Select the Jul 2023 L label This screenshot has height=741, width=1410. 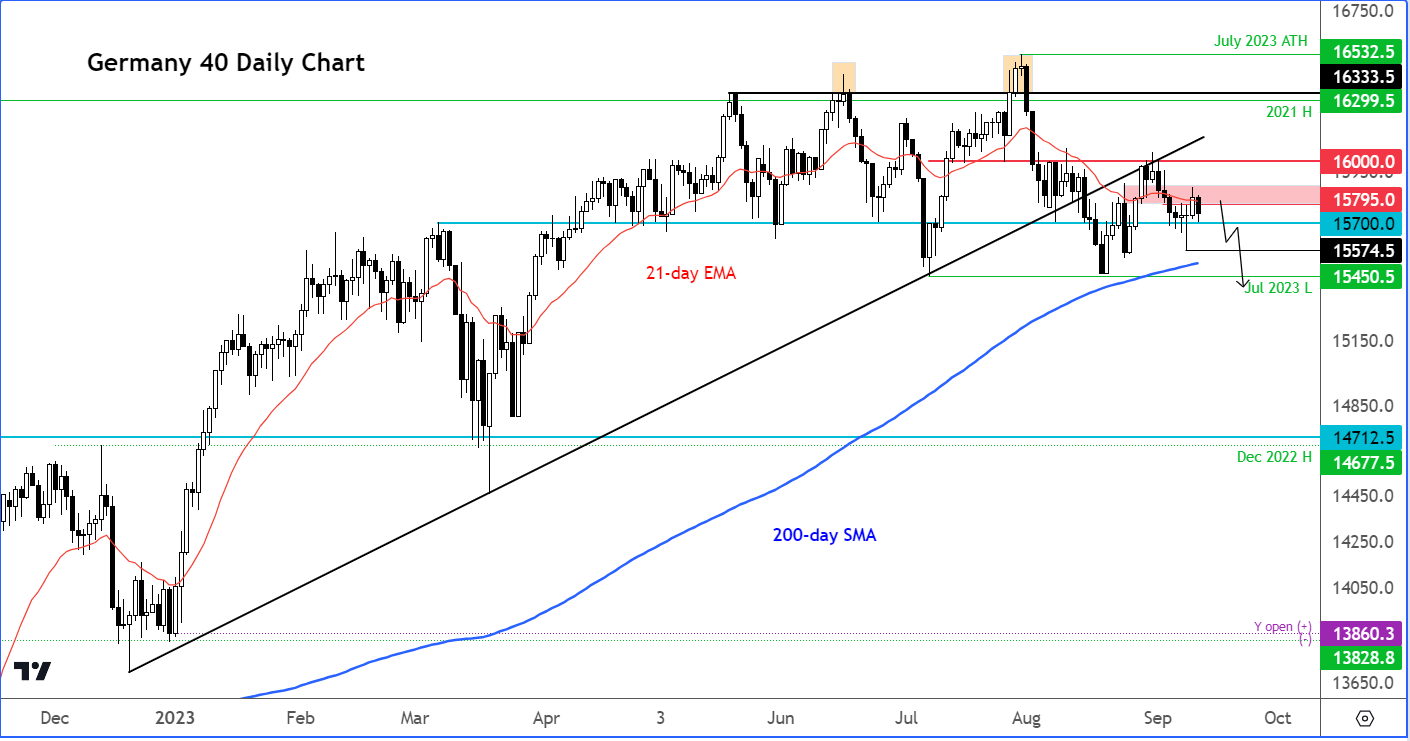point(1276,287)
